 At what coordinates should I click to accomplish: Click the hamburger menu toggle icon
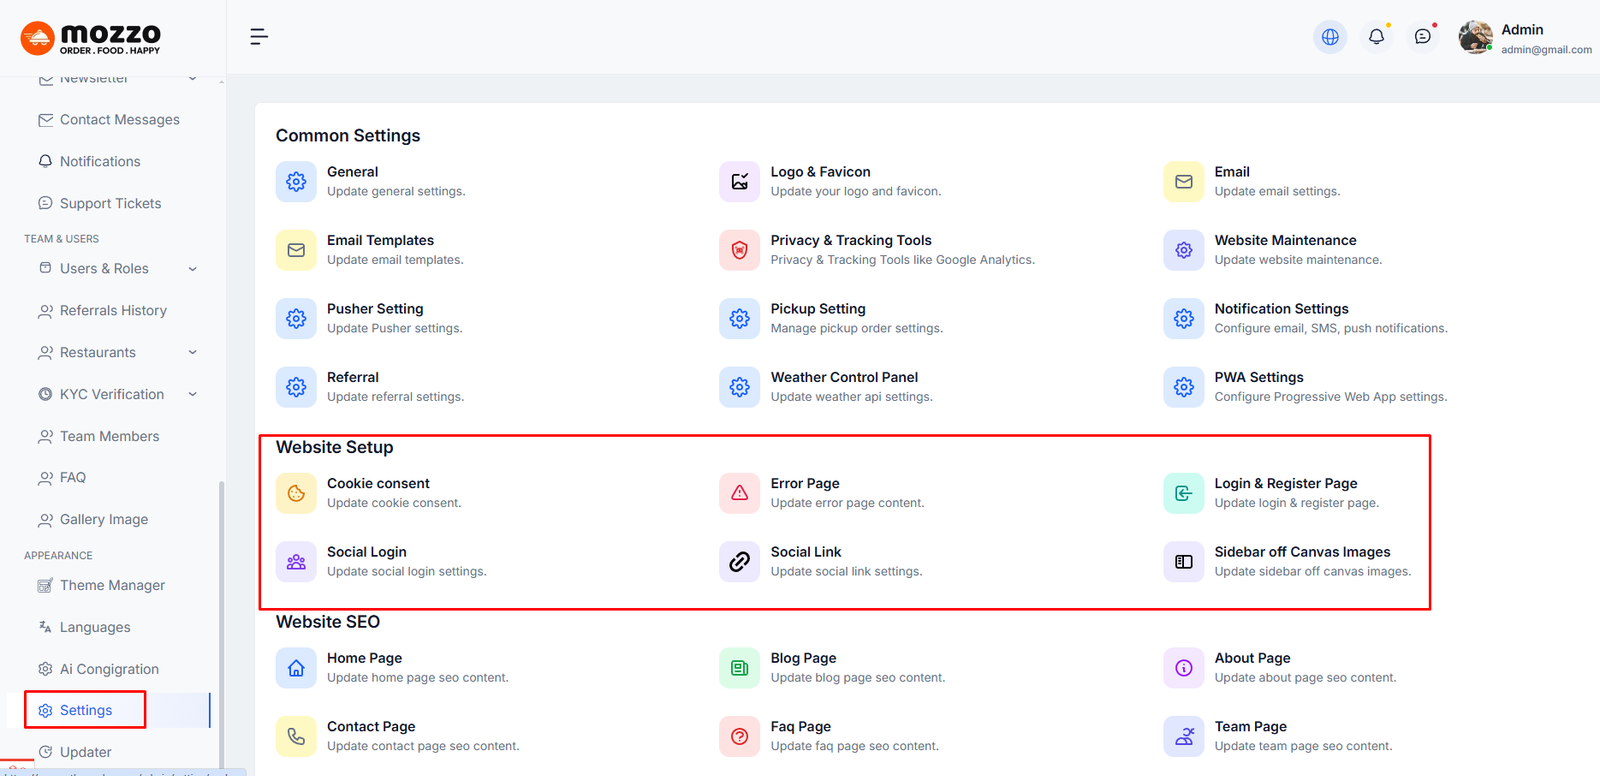click(x=258, y=37)
